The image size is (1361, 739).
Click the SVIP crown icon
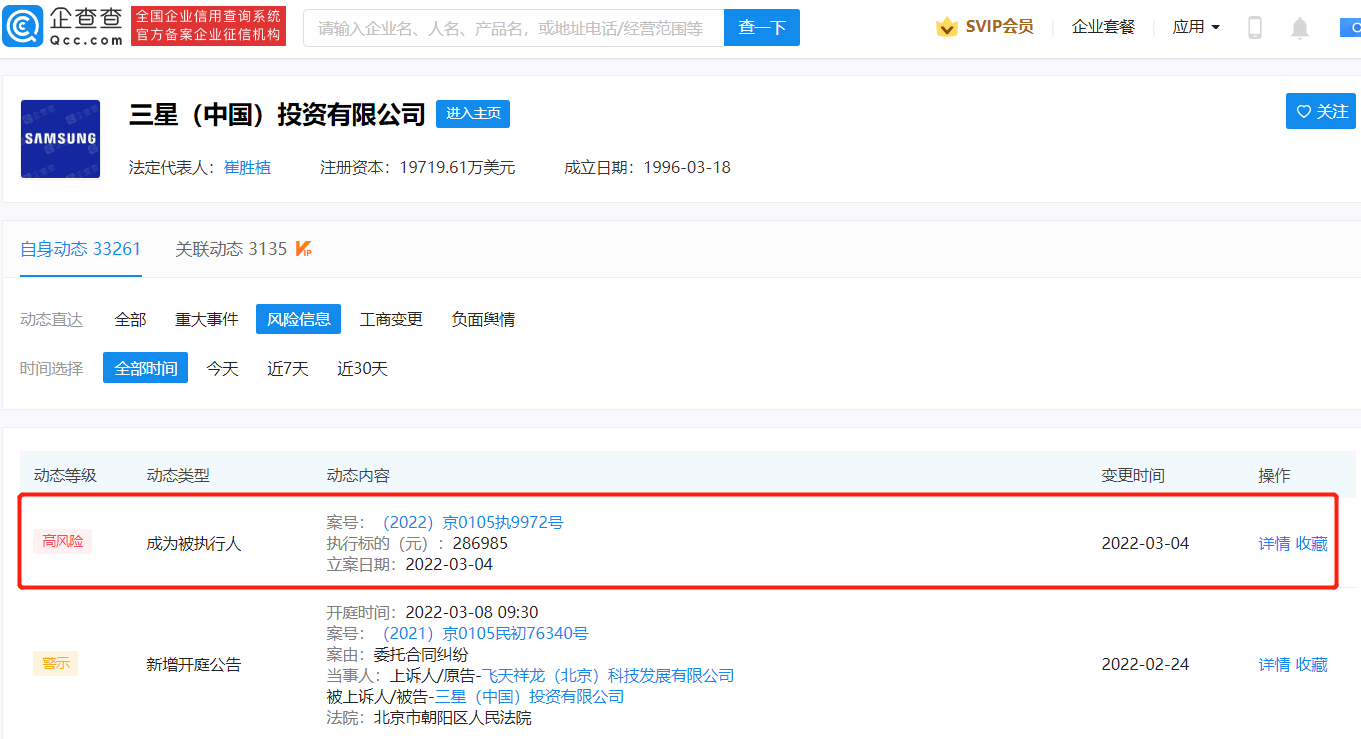point(946,27)
